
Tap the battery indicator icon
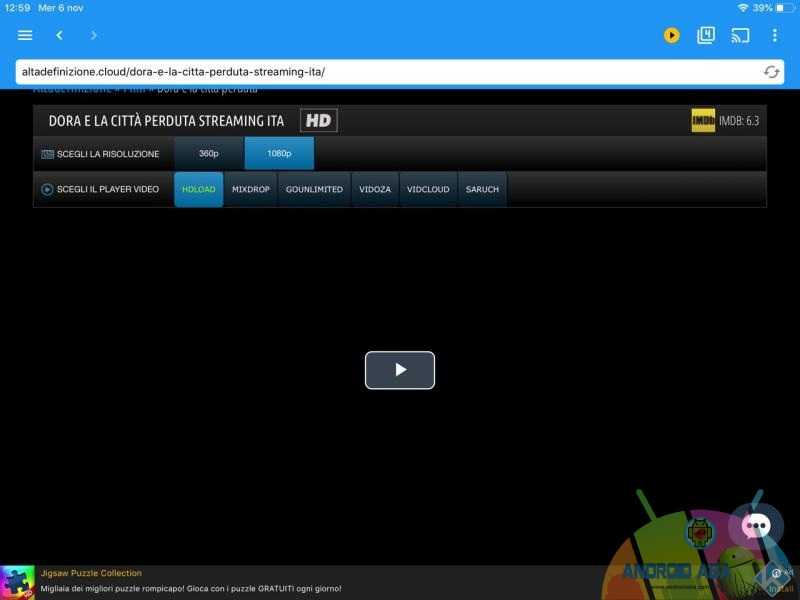pyautogui.click(x=784, y=8)
